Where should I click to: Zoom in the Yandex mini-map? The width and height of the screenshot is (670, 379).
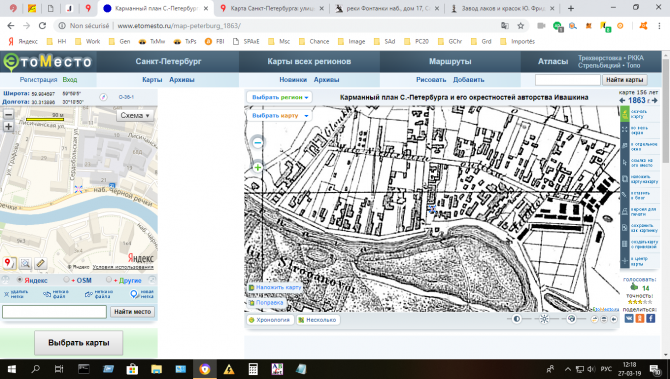coord(8,126)
